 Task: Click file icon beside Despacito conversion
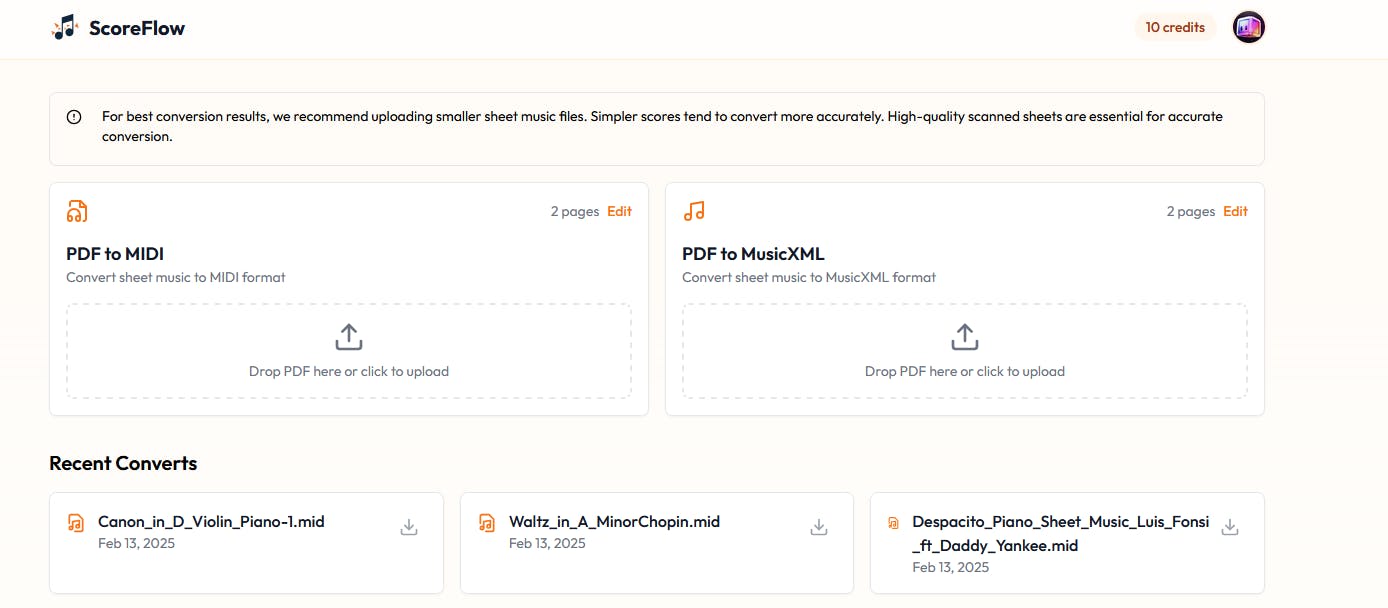click(893, 523)
